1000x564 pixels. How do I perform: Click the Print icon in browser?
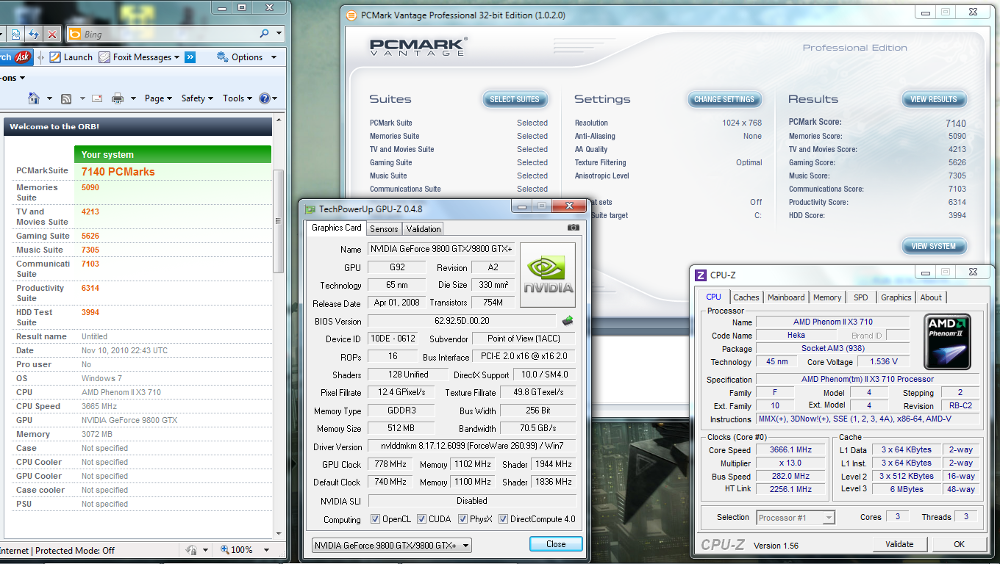tap(117, 98)
